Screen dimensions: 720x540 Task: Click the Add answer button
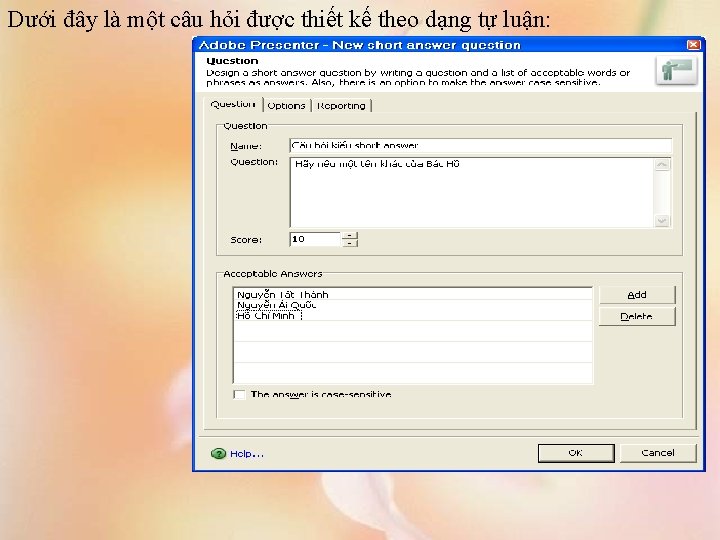[637, 295]
